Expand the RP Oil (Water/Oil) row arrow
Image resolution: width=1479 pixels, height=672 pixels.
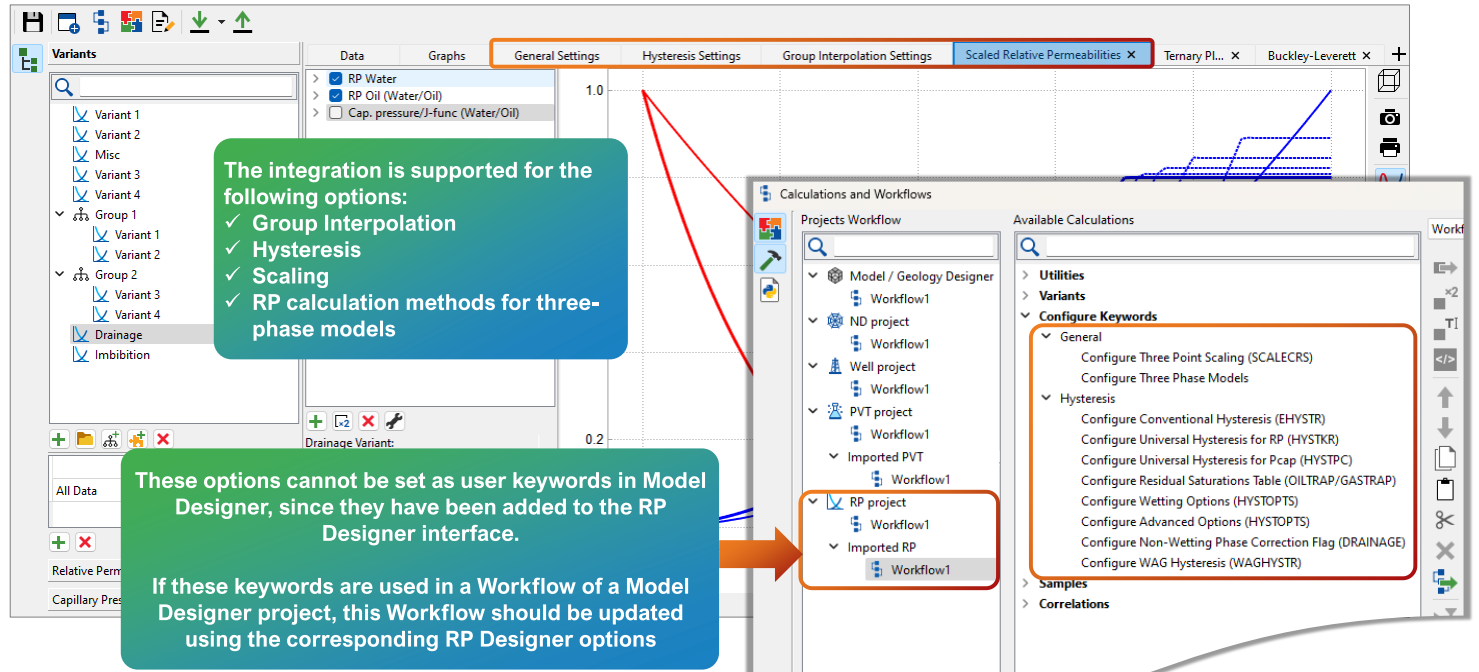point(316,96)
